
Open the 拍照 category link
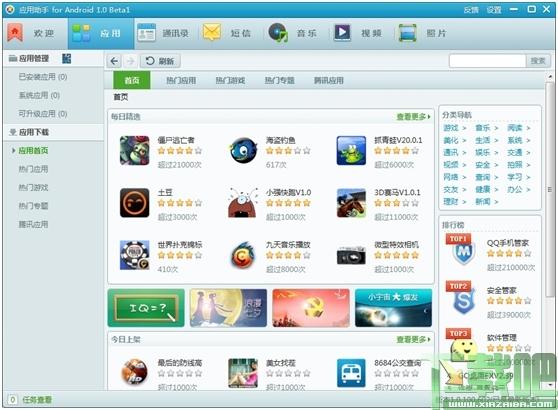[x=515, y=165]
